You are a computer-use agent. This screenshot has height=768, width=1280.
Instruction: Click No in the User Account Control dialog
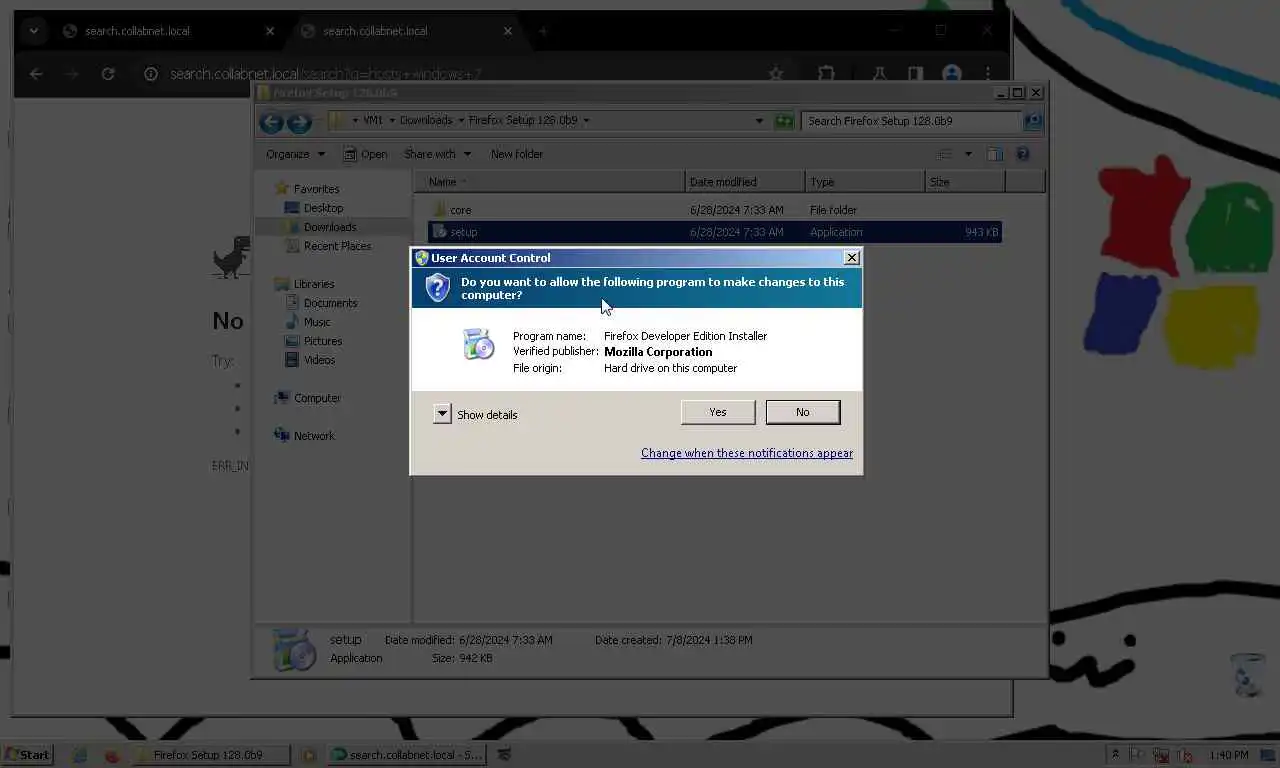802,412
